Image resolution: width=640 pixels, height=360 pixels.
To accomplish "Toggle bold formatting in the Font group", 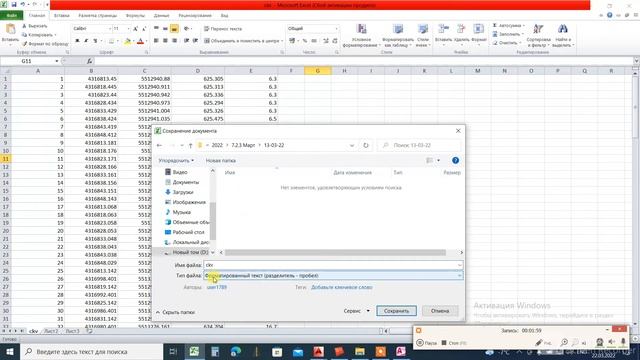I will [x=77, y=41].
